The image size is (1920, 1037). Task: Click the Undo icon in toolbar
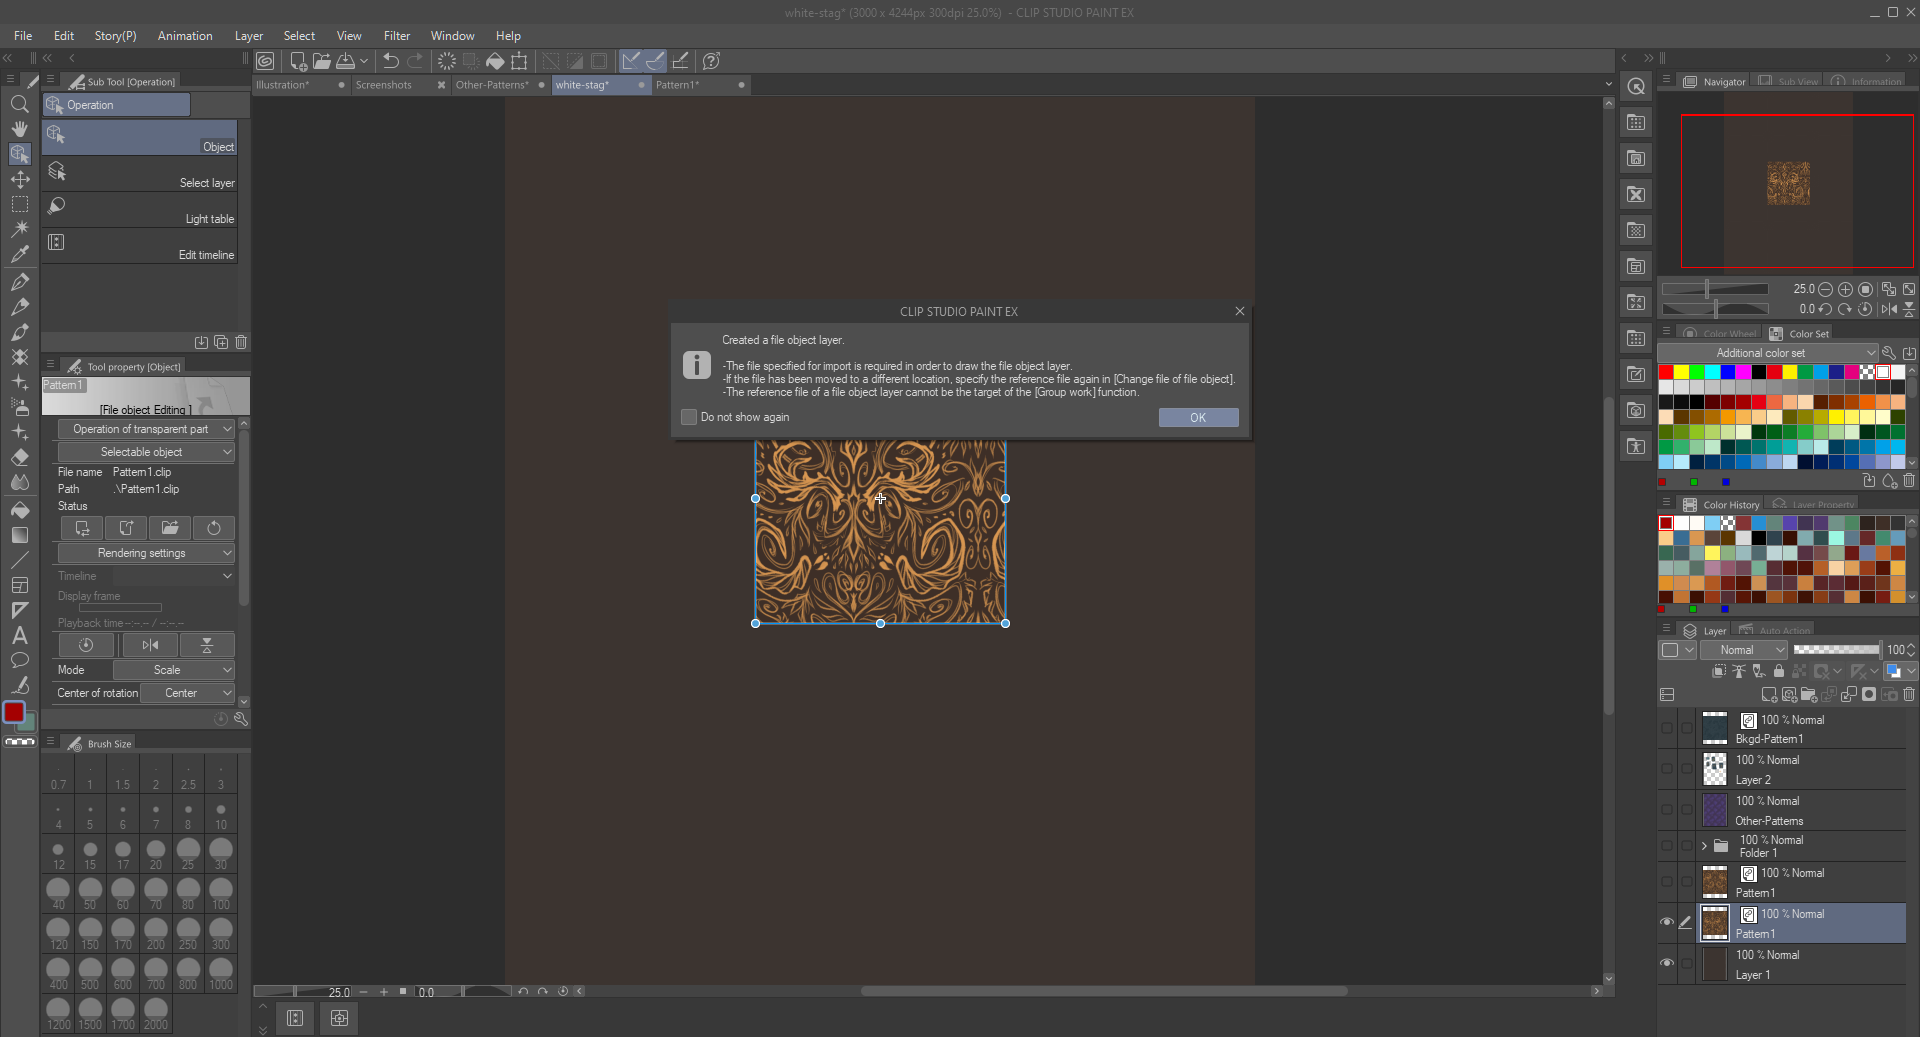[x=391, y=61]
